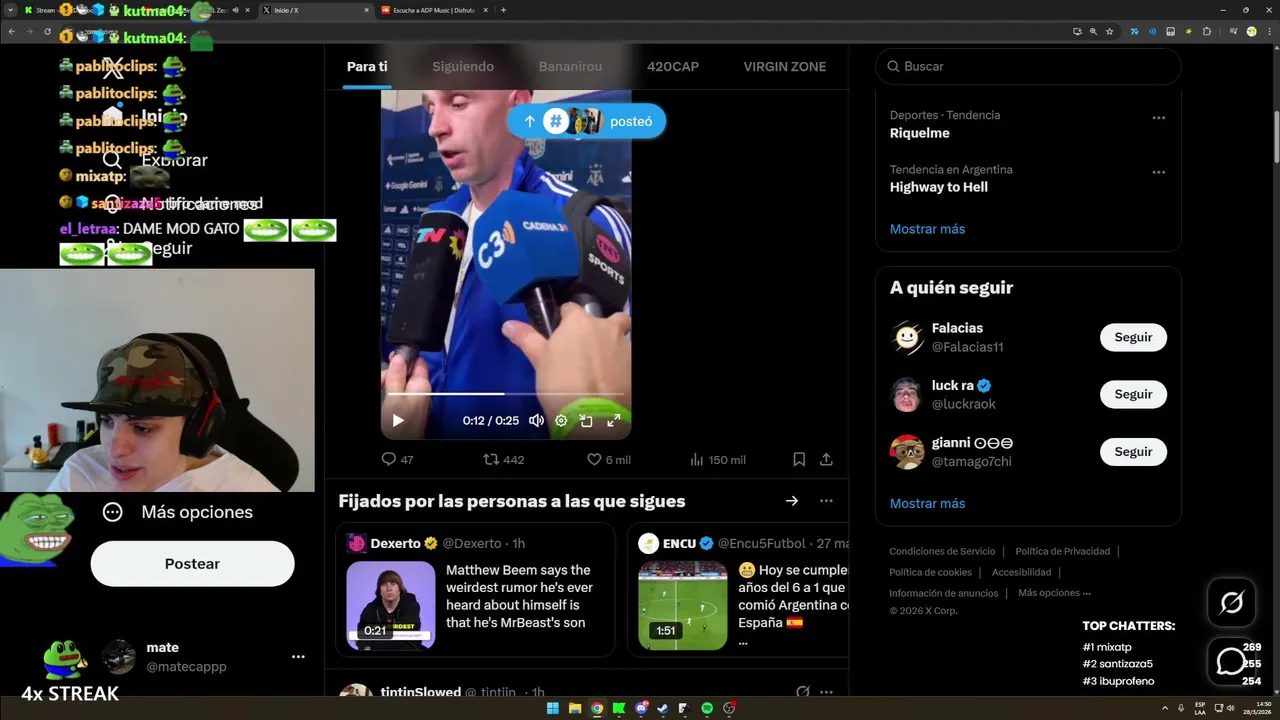The image size is (1280, 720).
Task: Play the Dexerto 0:21 video thumbnail
Action: [391, 606]
